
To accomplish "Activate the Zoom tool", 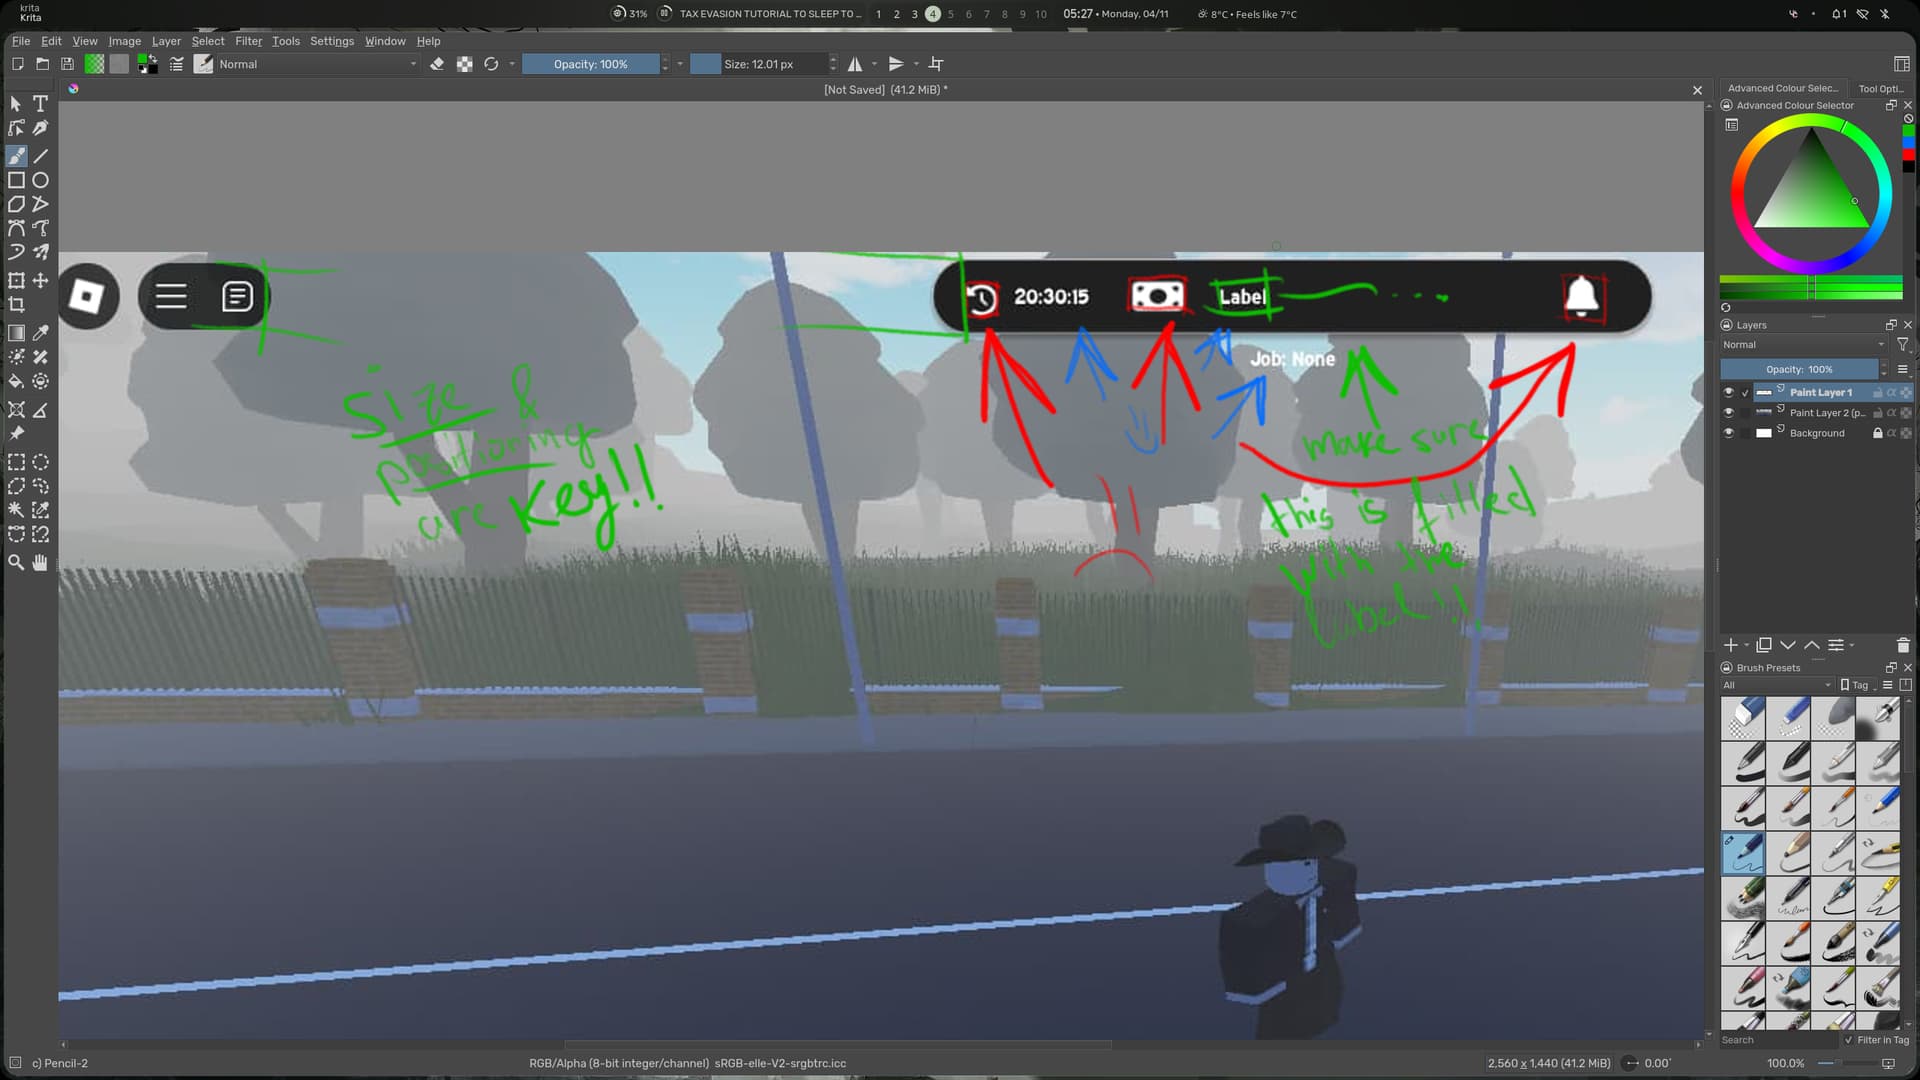I will 16,562.
